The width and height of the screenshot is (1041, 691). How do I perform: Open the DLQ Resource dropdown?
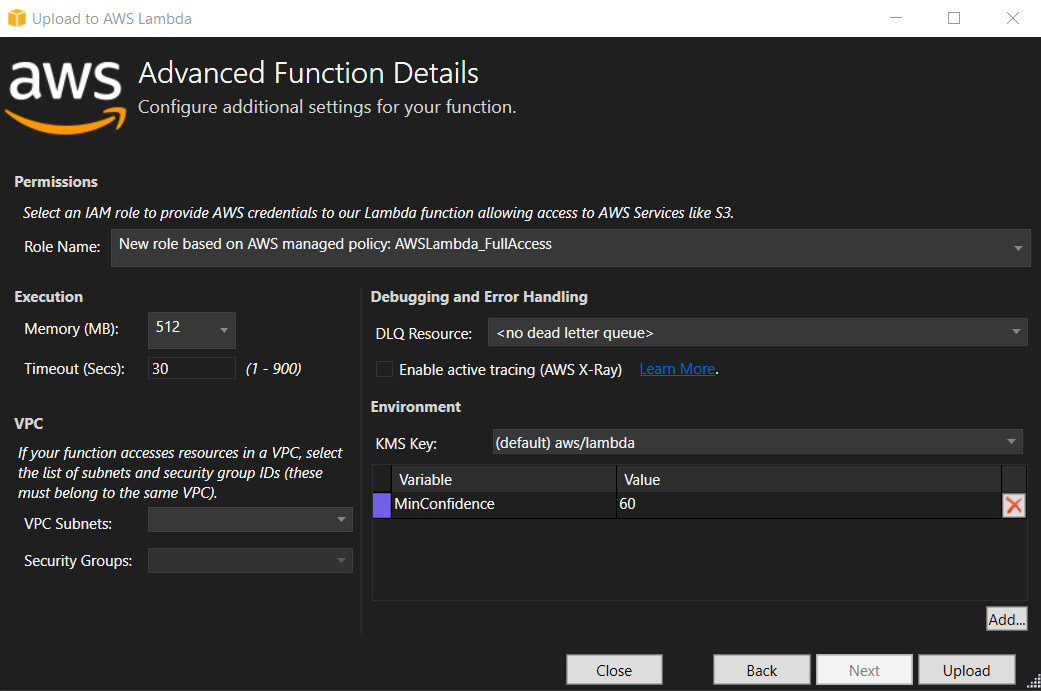click(x=1018, y=332)
